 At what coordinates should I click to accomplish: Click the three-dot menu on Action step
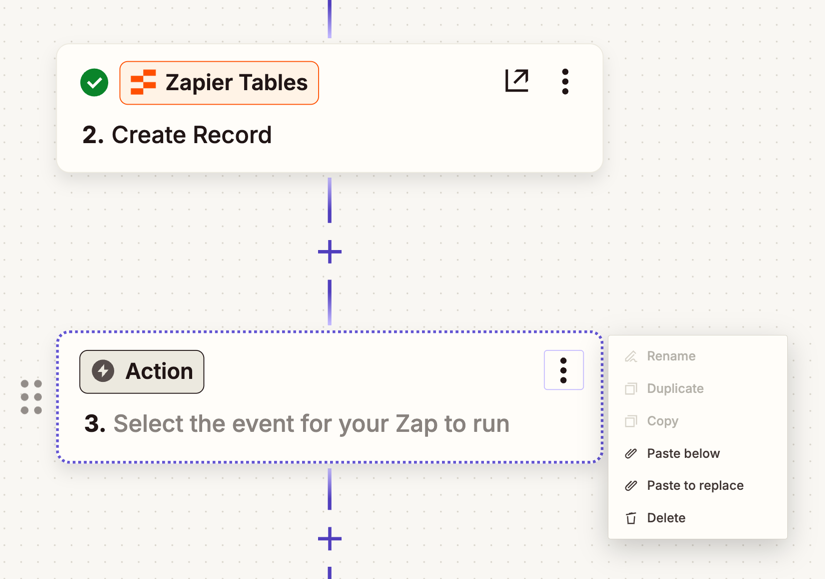(564, 370)
